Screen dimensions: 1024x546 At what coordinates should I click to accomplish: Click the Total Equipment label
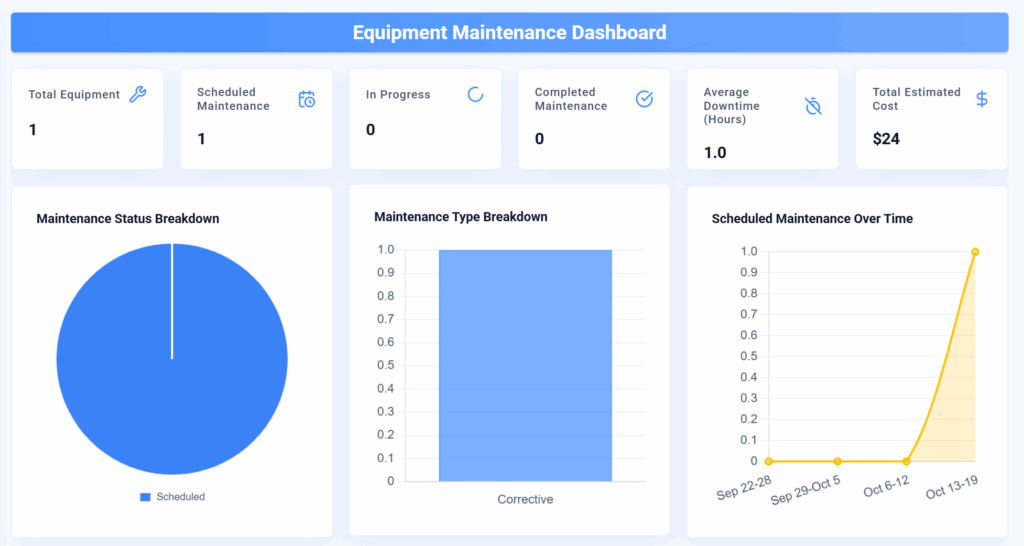coord(74,95)
